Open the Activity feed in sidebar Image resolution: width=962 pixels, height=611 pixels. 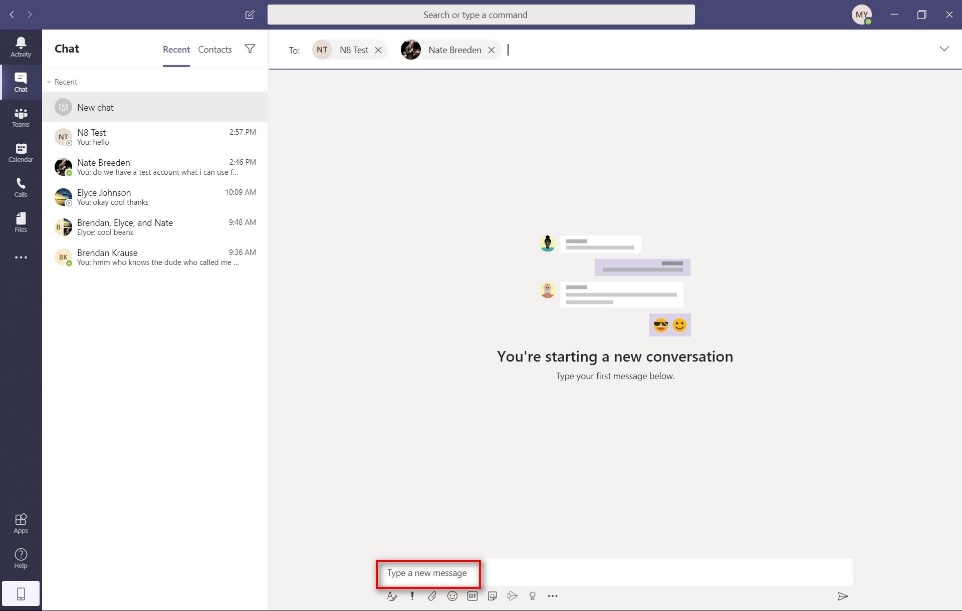click(21, 47)
